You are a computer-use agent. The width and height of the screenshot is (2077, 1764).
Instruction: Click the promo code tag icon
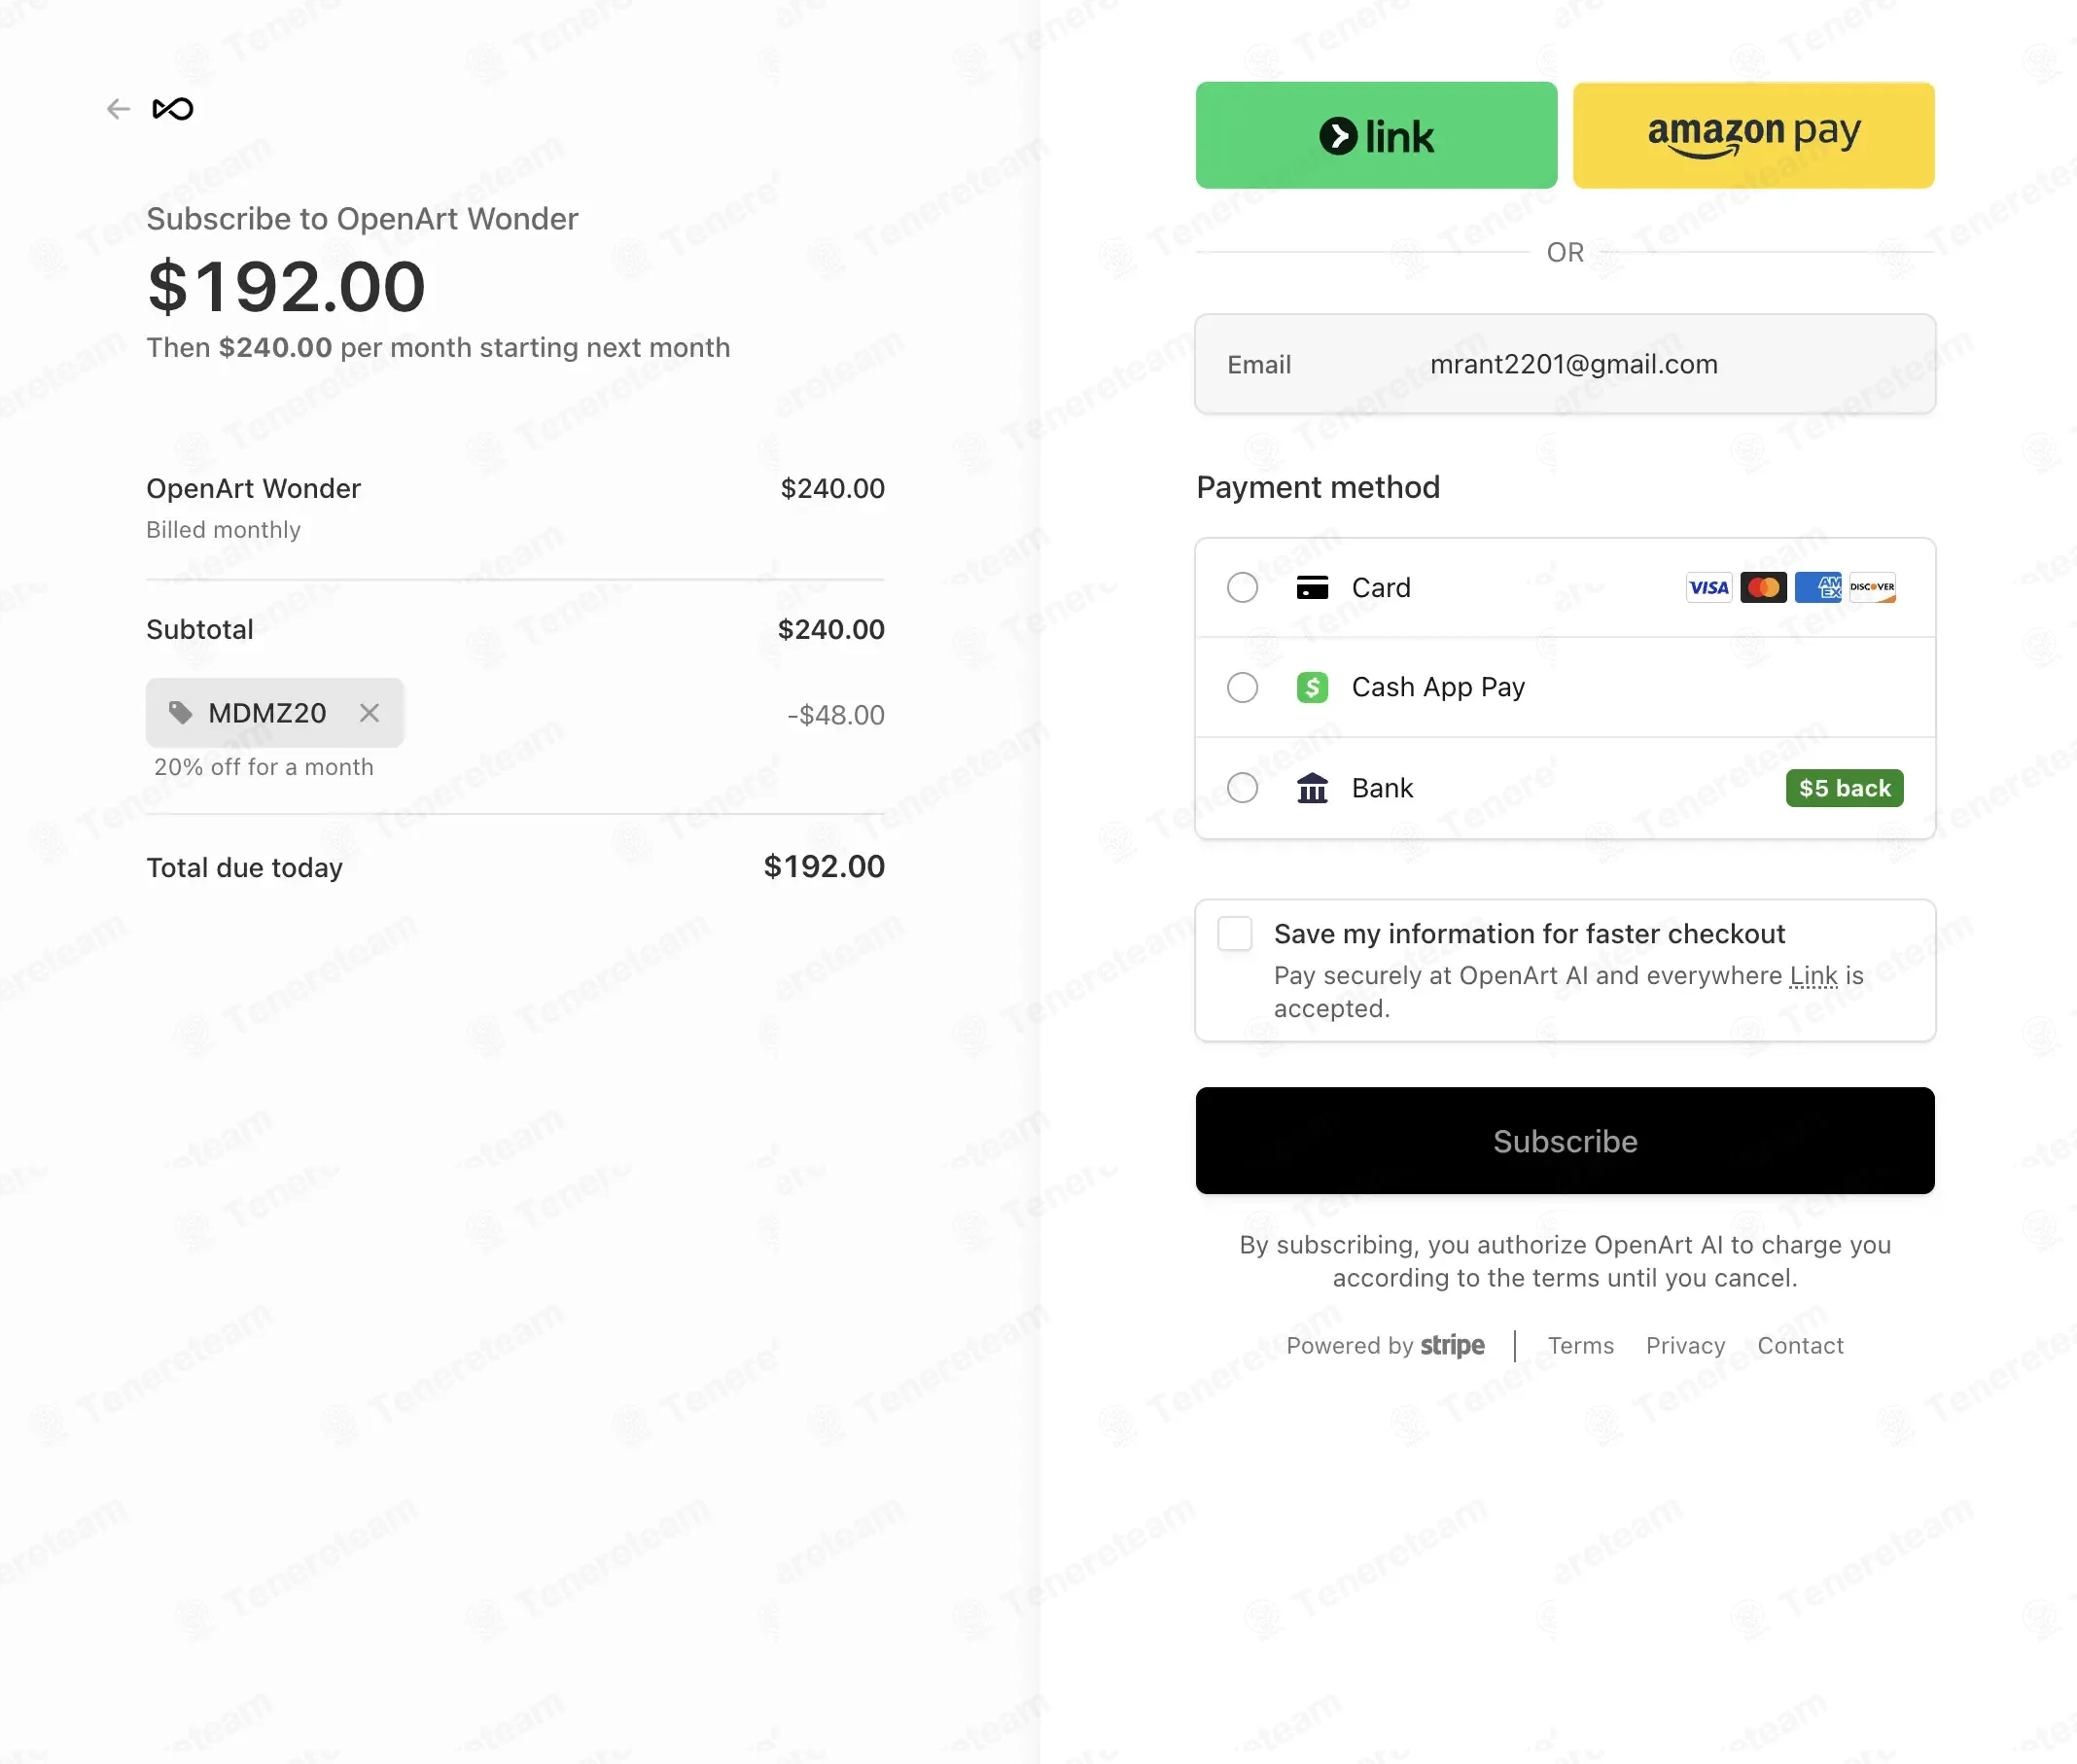pos(180,713)
